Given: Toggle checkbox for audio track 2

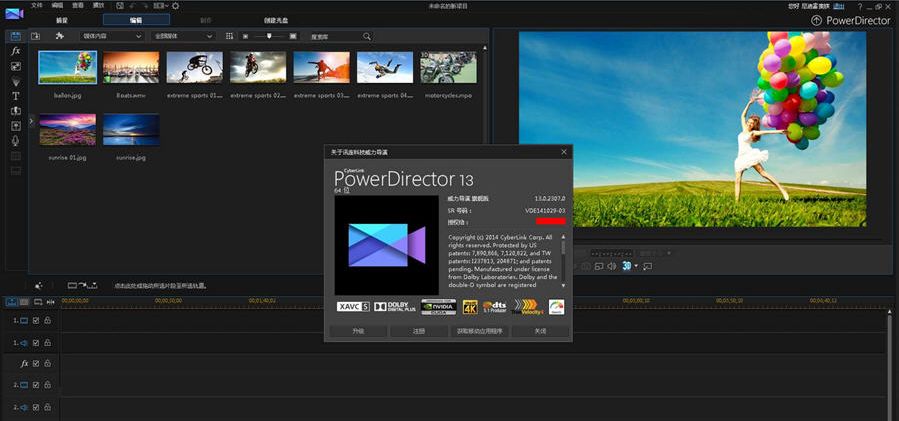Looking at the screenshot, I should point(36,407).
